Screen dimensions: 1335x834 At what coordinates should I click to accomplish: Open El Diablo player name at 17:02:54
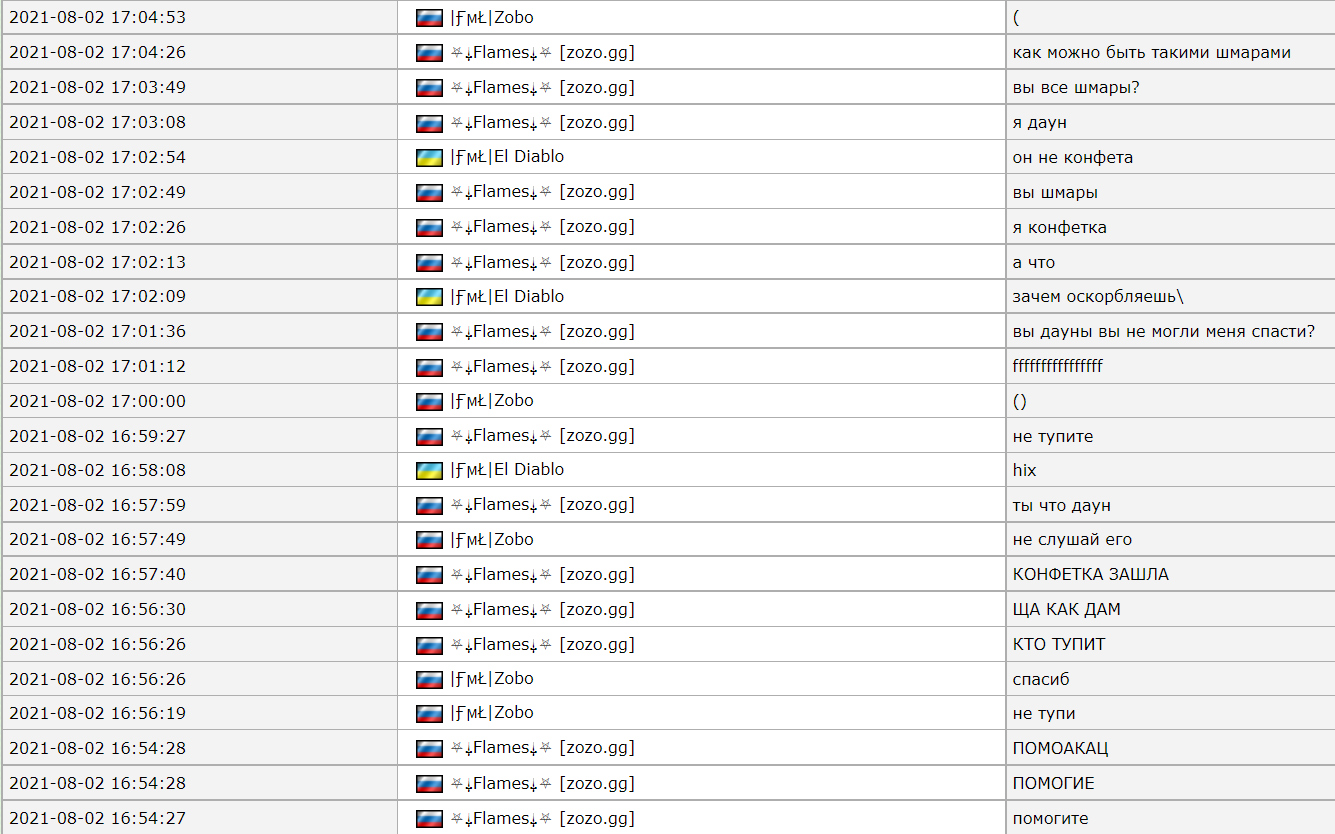pyautogui.click(x=507, y=157)
